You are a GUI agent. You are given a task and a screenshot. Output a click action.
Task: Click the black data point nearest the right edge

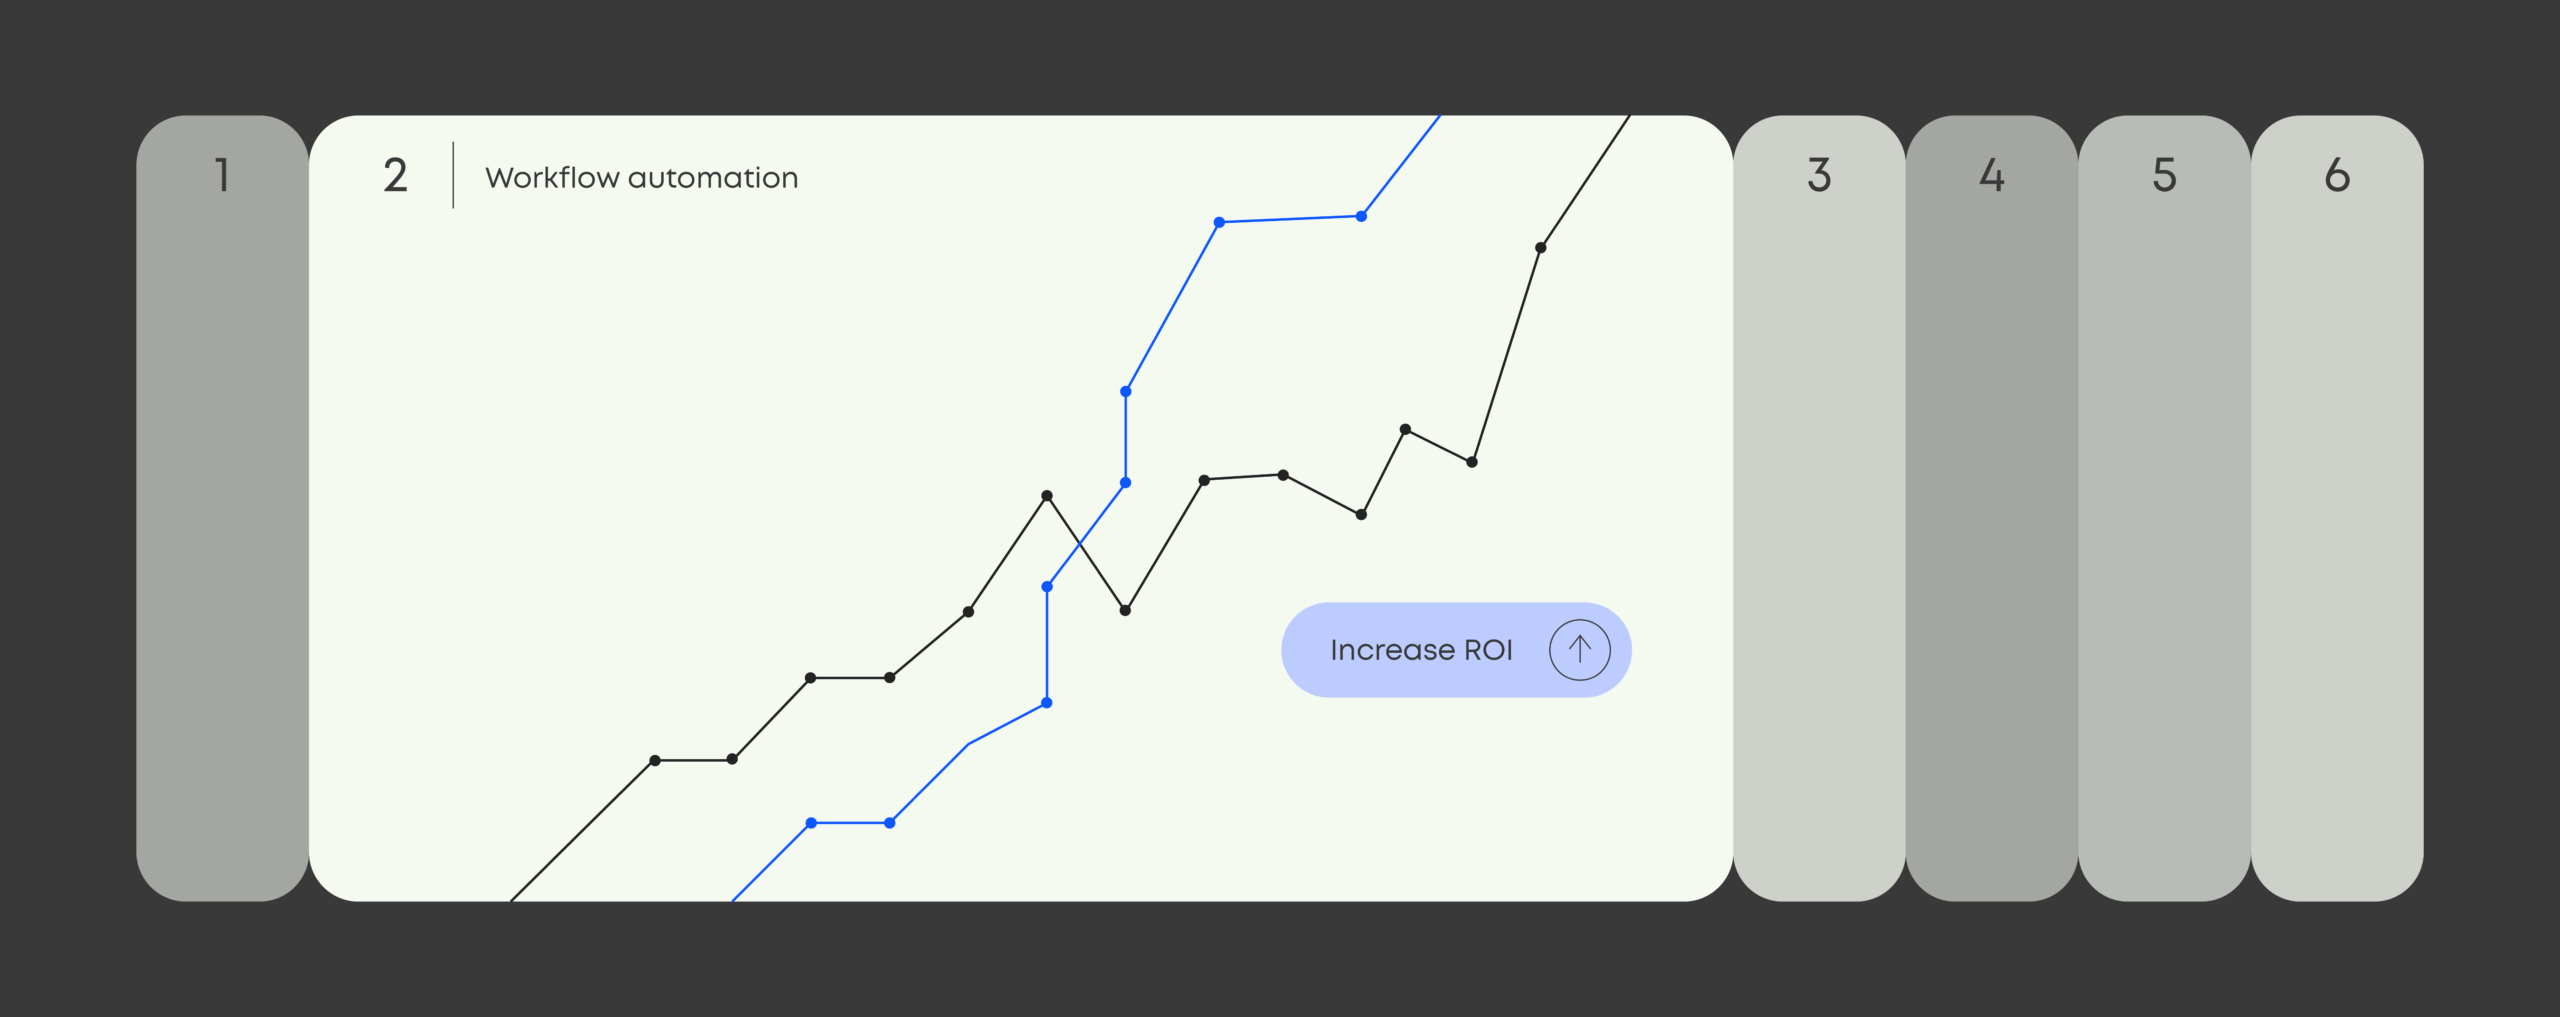click(x=1541, y=247)
